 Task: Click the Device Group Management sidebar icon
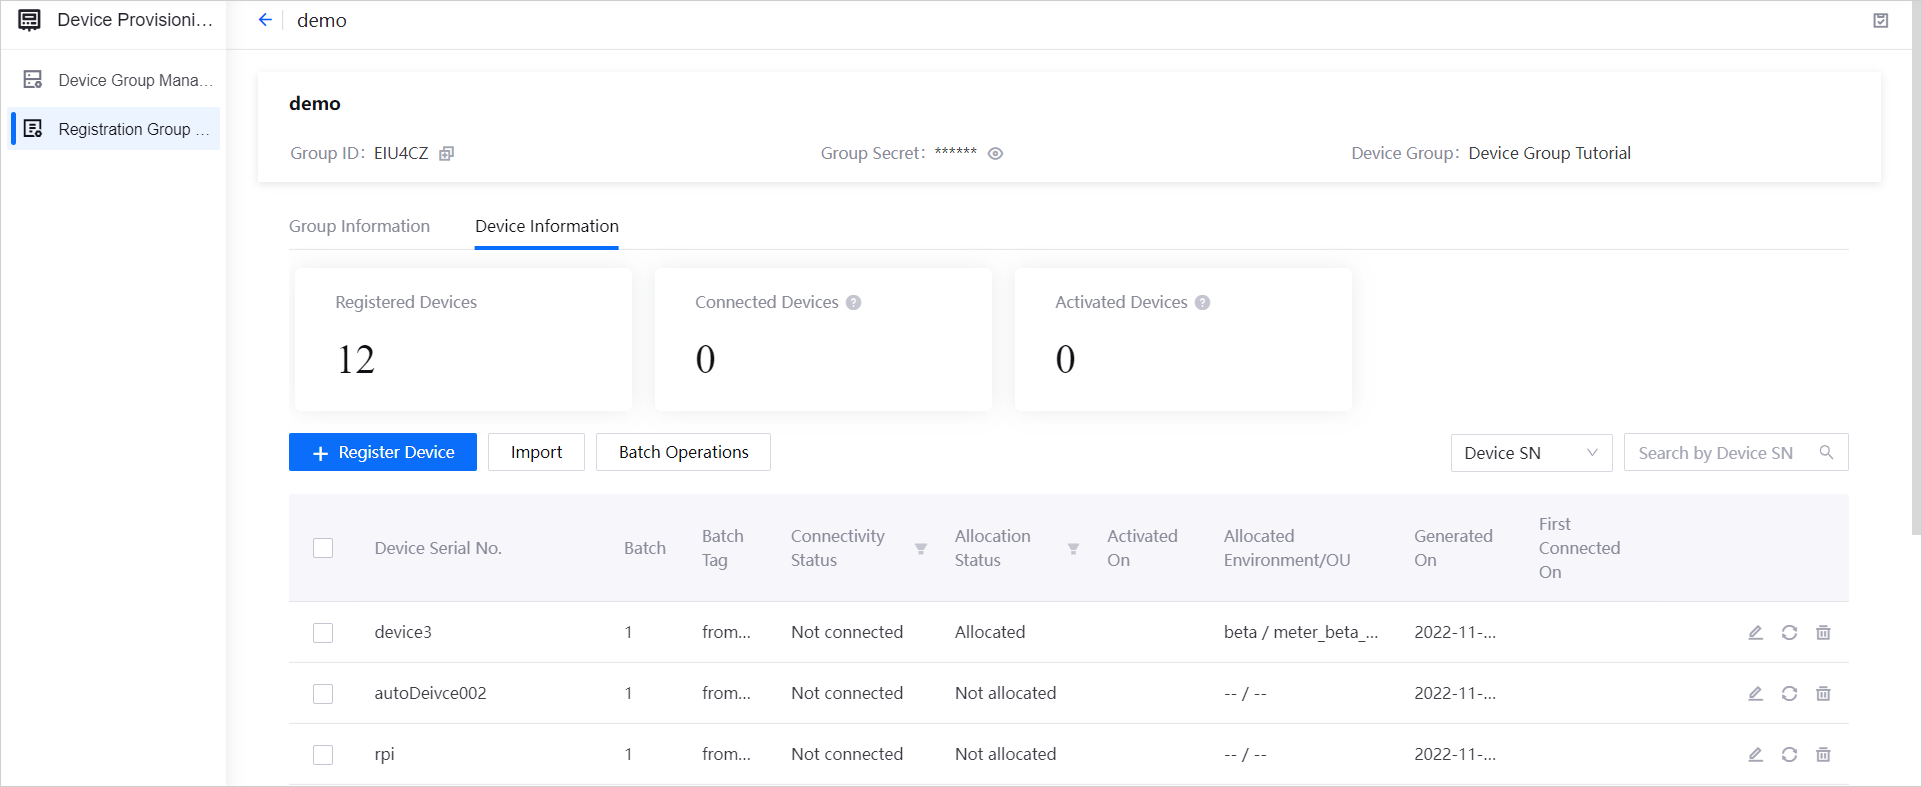(33, 79)
